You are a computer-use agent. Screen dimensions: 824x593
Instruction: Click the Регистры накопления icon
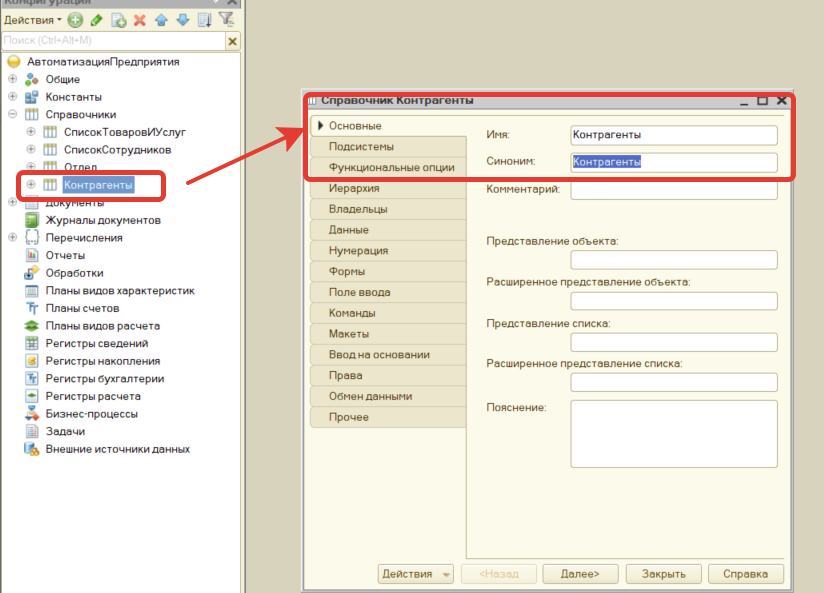tap(32, 361)
